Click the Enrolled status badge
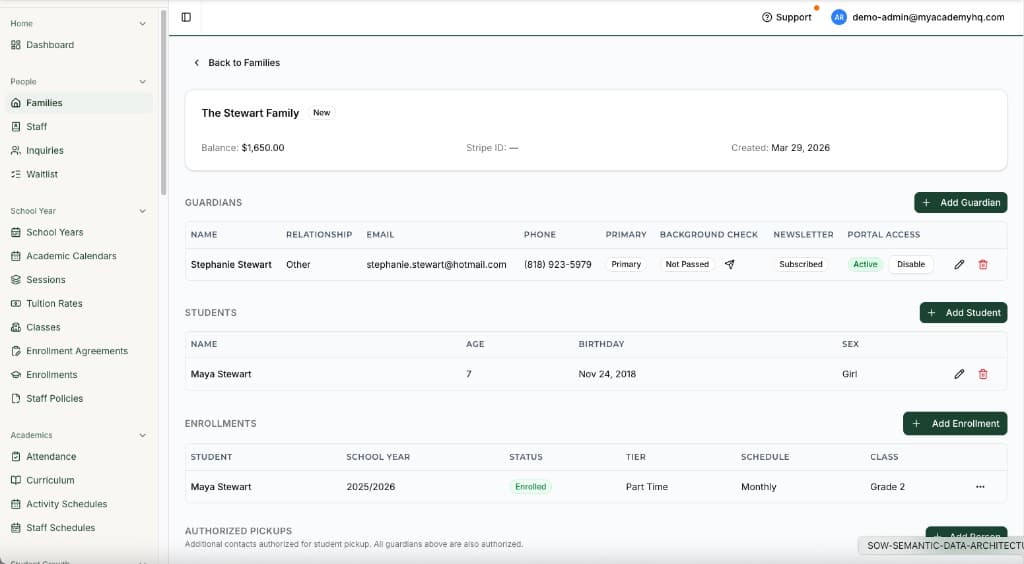 [x=530, y=487]
